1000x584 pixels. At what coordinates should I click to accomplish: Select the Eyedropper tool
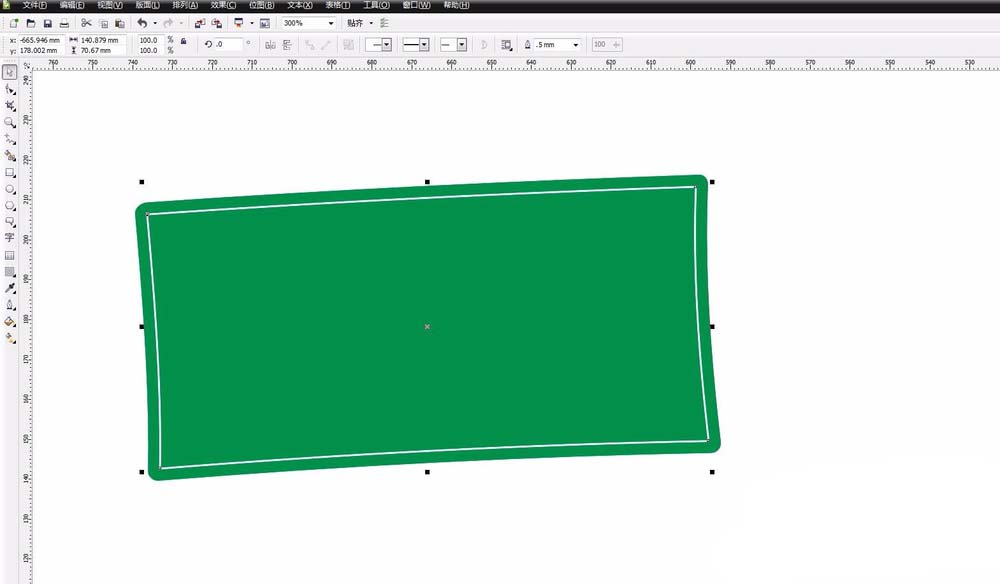(10, 288)
